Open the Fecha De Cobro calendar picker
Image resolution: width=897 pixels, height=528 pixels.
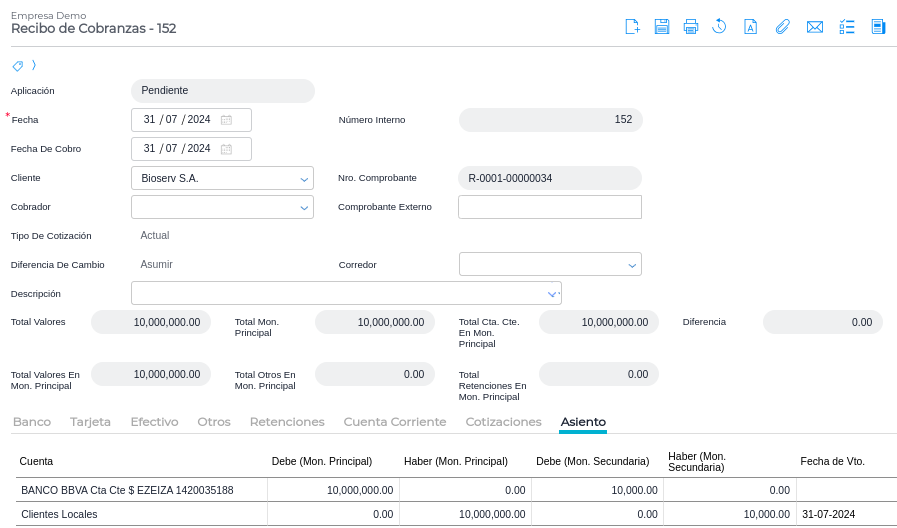[x=226, y=149]
